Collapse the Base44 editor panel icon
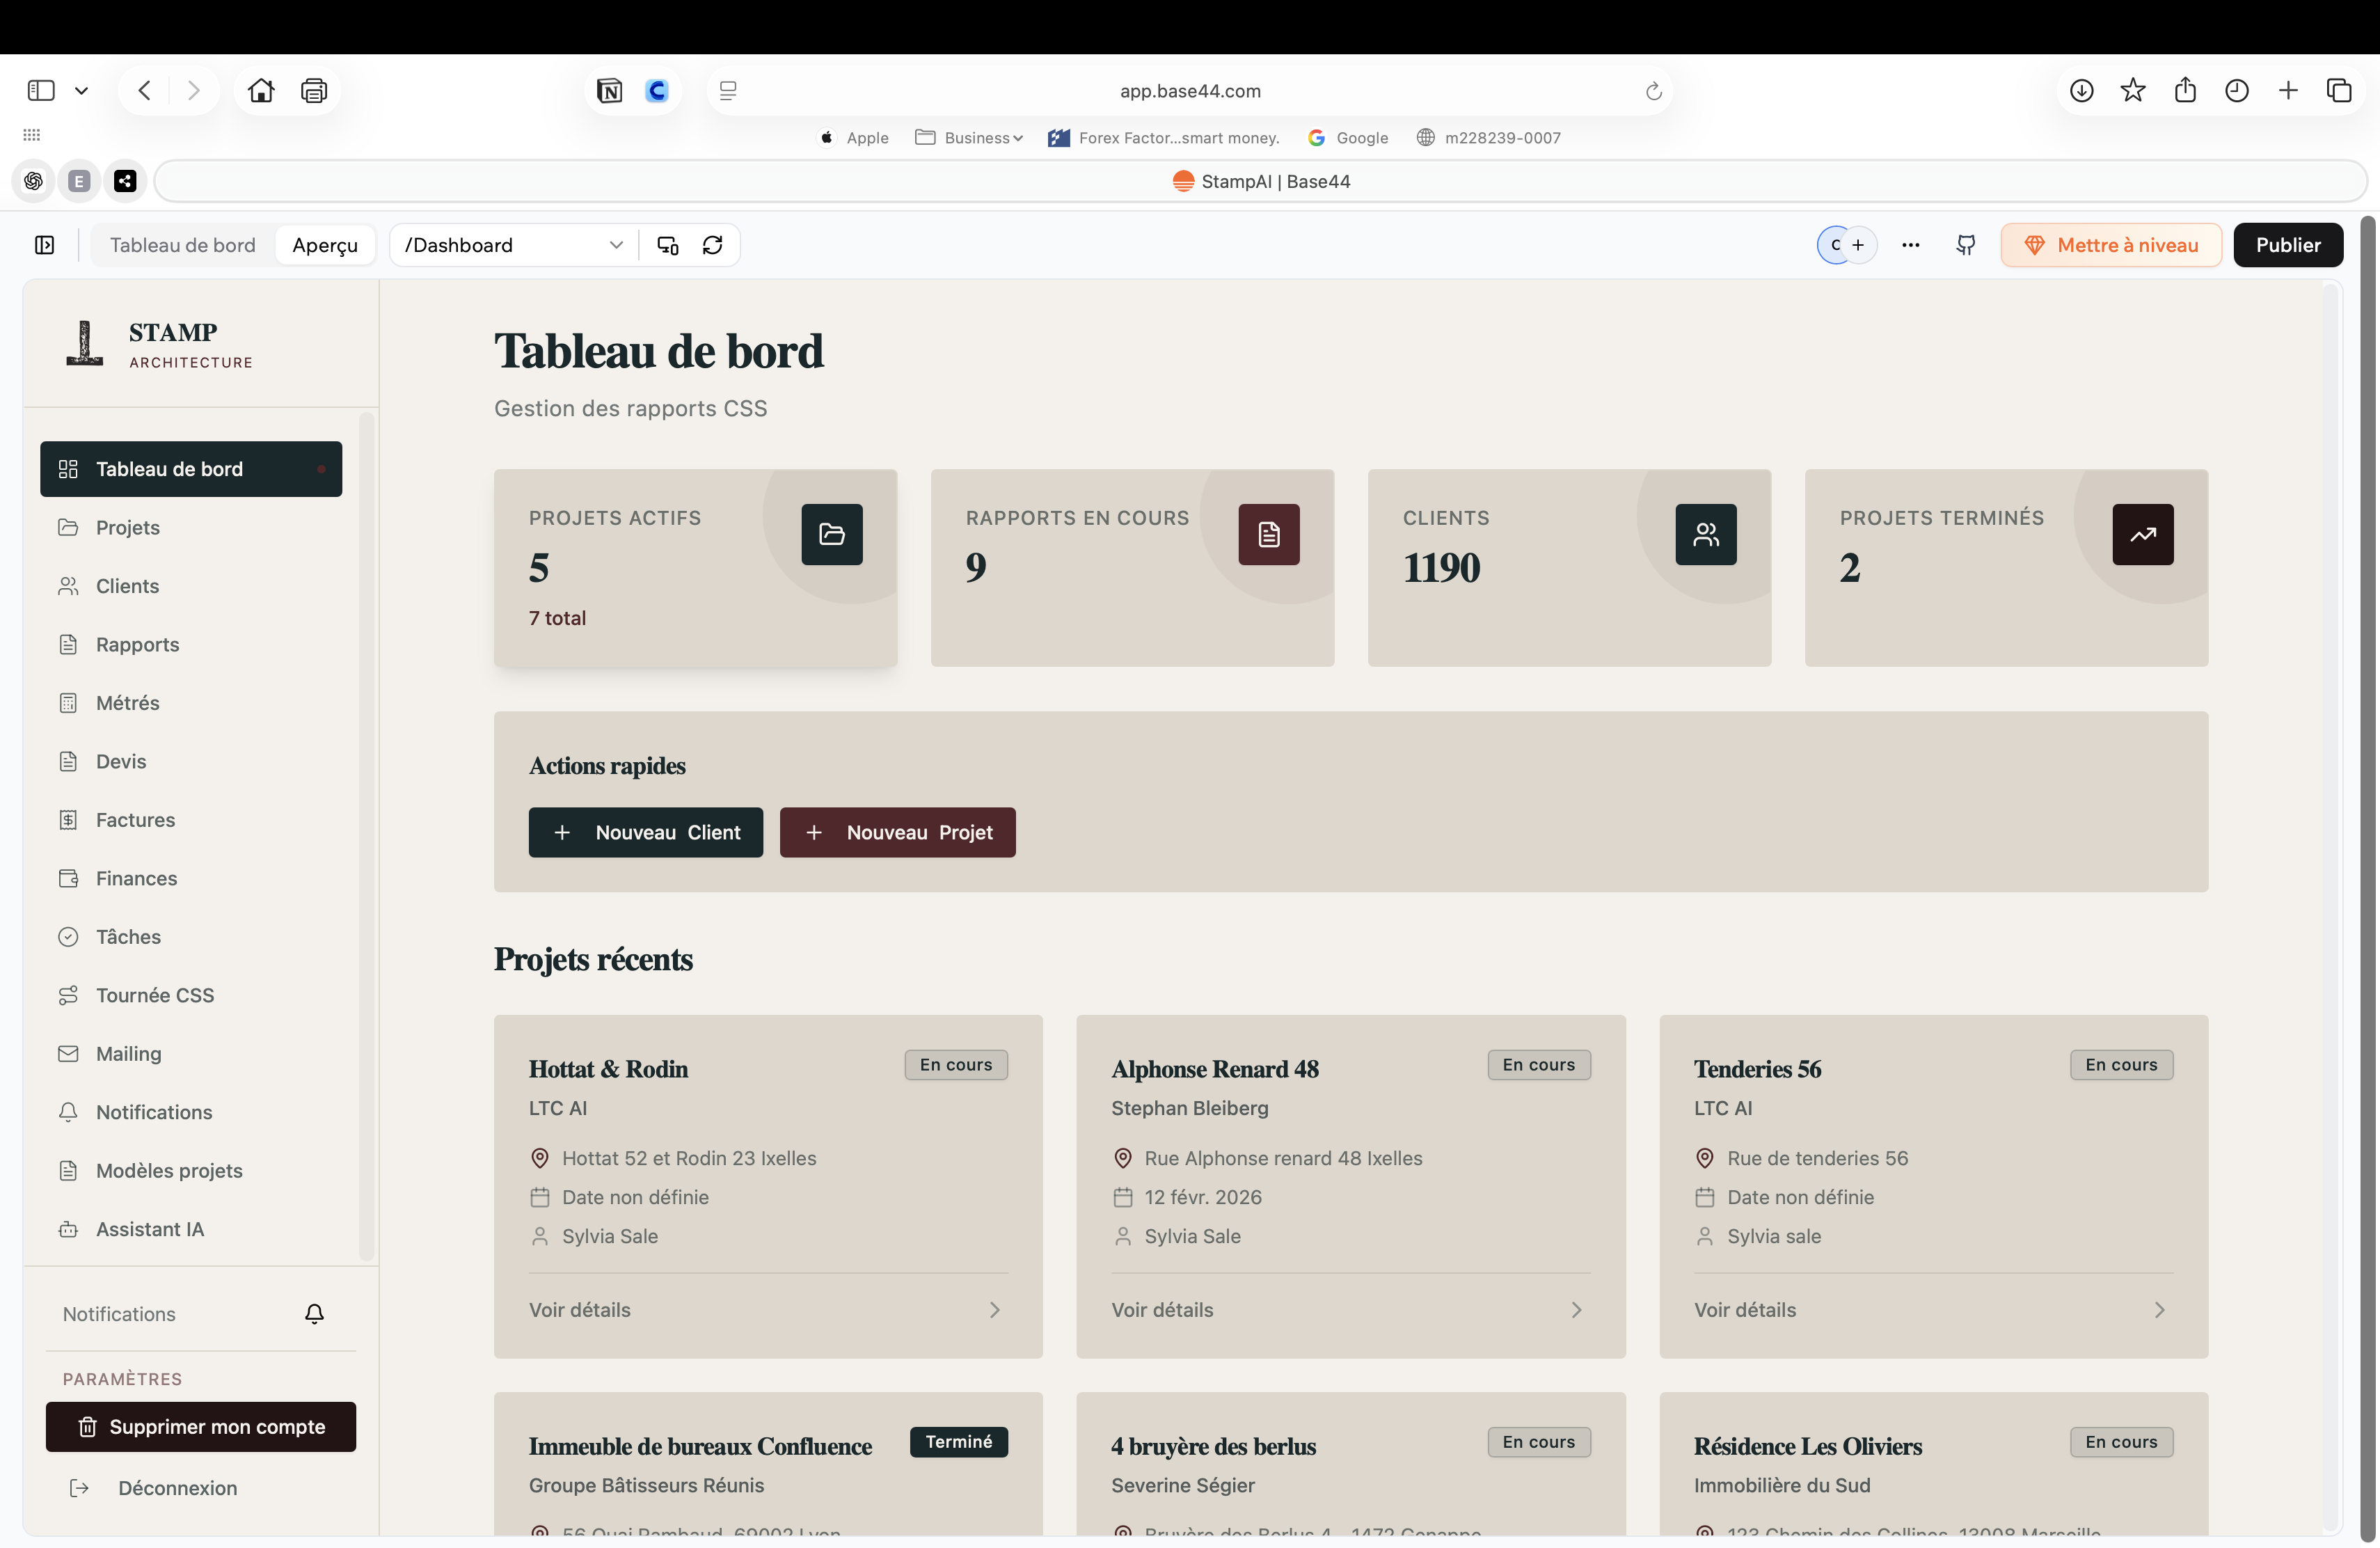This screenshot has height=1548, width=2380. coord(45,245)
